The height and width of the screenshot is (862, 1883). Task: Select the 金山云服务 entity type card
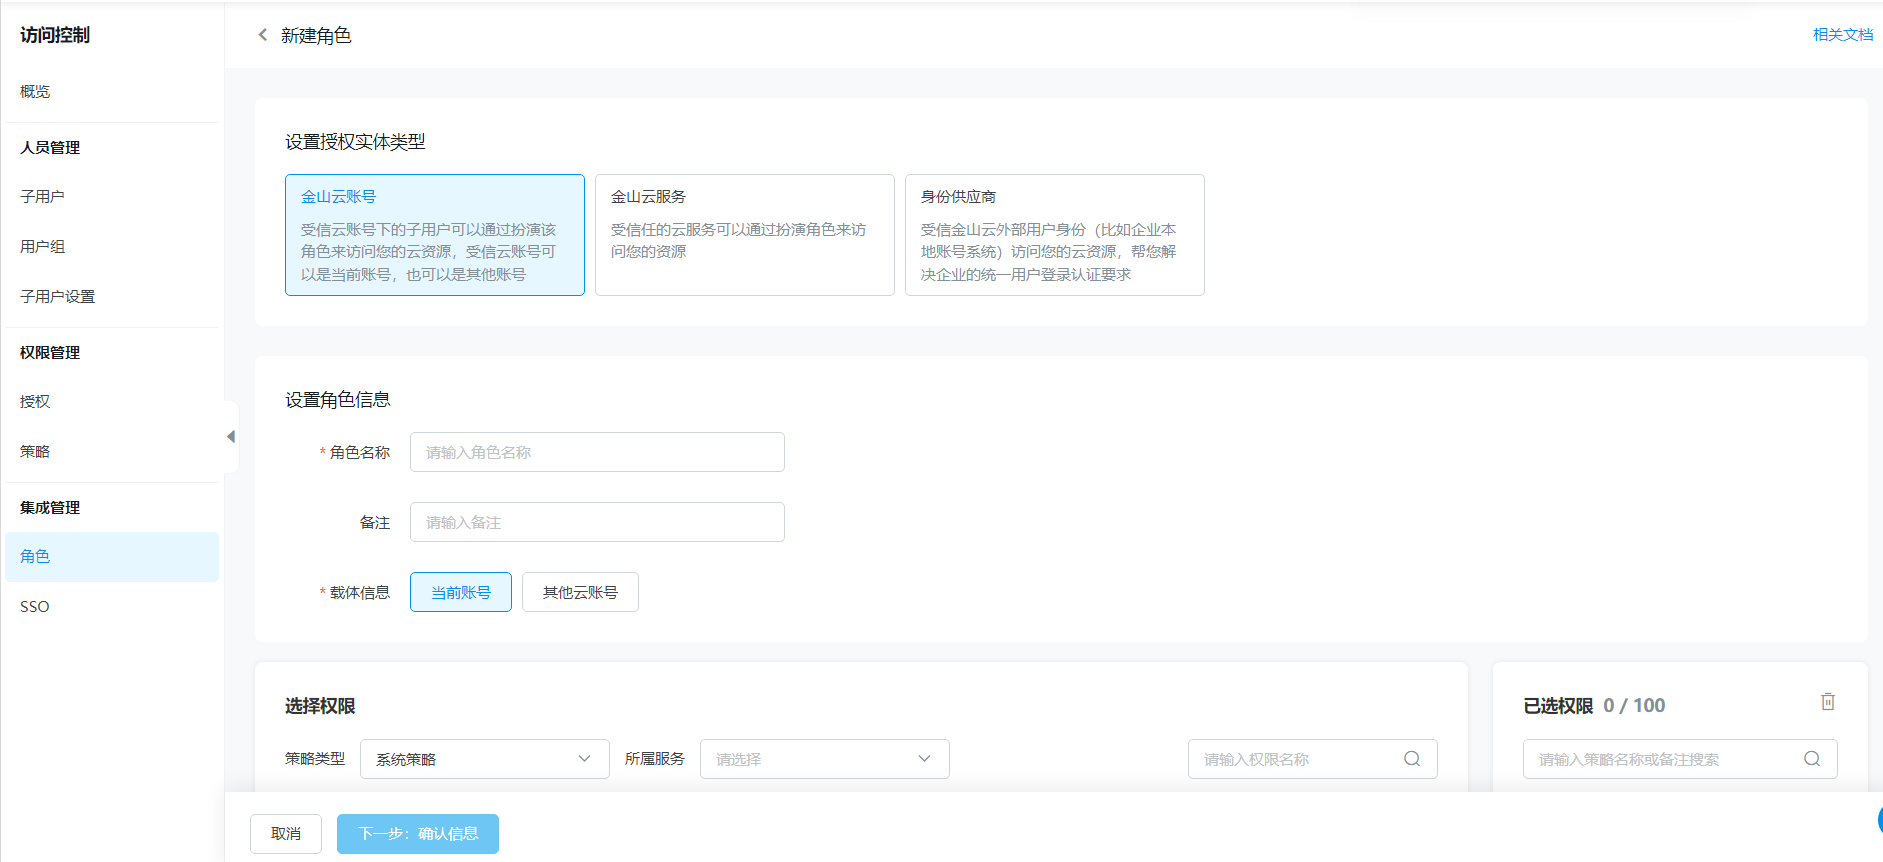(x=744, y=235)
